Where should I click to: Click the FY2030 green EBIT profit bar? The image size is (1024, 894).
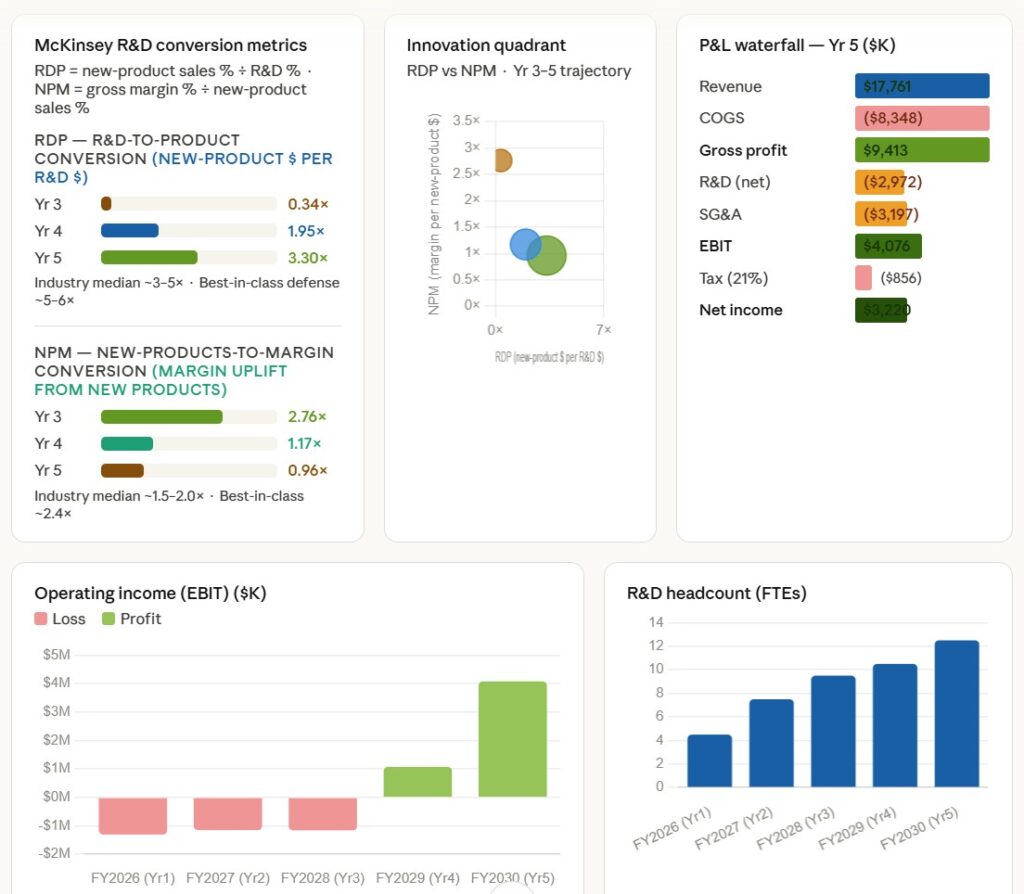point(512,739)
